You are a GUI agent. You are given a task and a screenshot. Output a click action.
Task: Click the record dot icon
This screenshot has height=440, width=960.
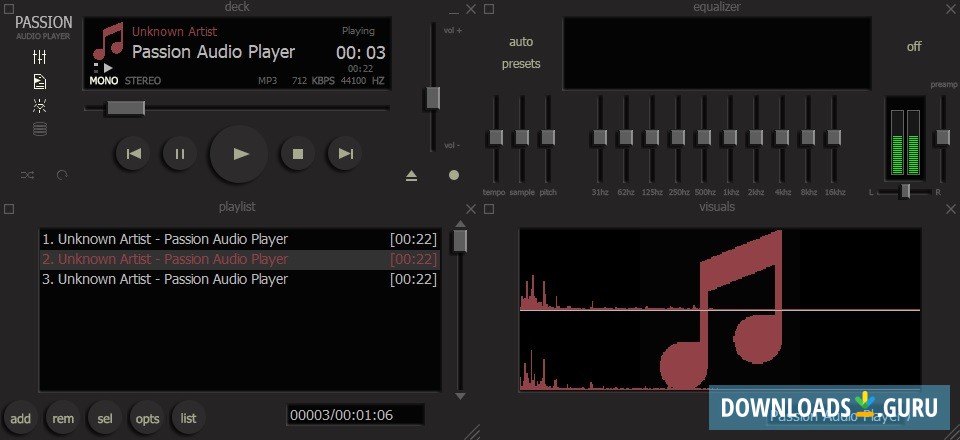click(454, 175)
